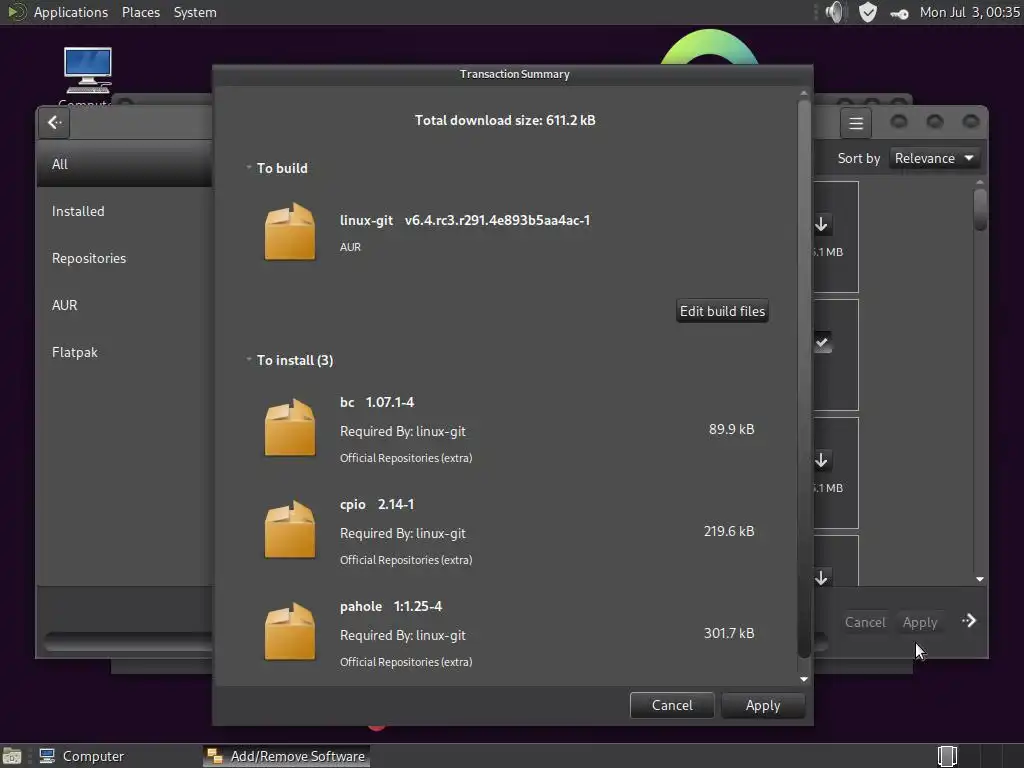Viewport: 1024px width, 768px height.
Task: Click Apply in the Transaction Summary dialog
Action: tap(763, 705)
